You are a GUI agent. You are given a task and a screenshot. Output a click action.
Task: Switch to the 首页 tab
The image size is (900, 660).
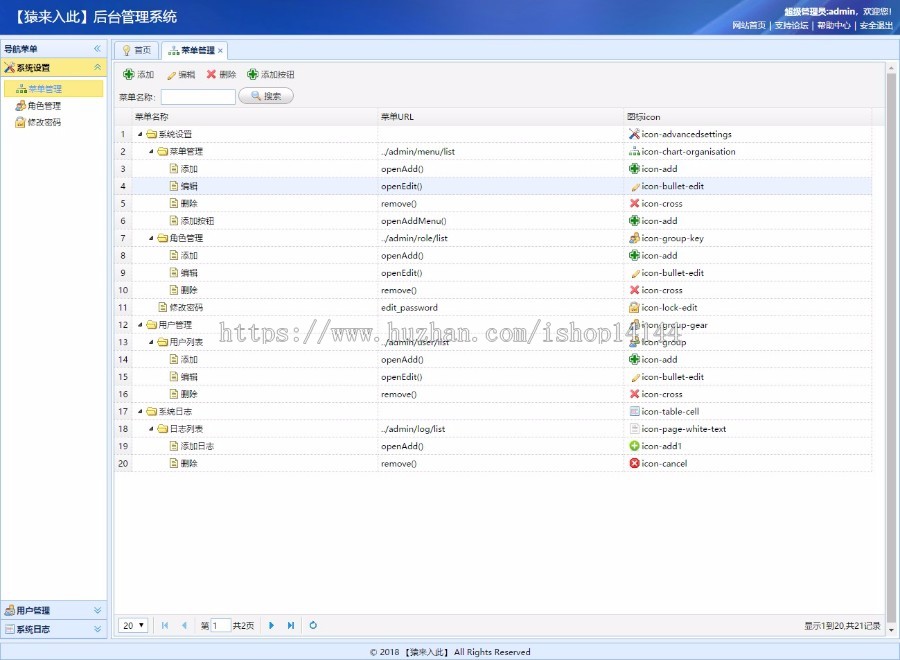[x=138, y=49]
